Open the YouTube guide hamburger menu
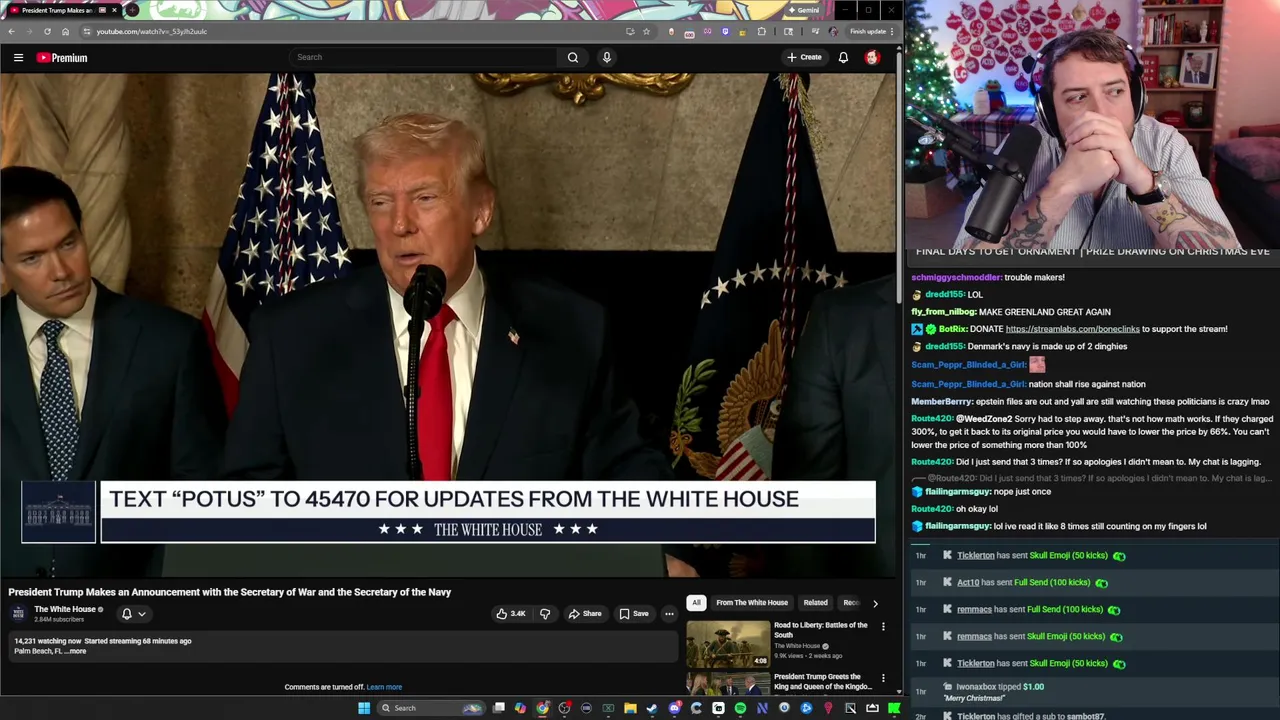Screen dimensions: 1280x720 18,58
